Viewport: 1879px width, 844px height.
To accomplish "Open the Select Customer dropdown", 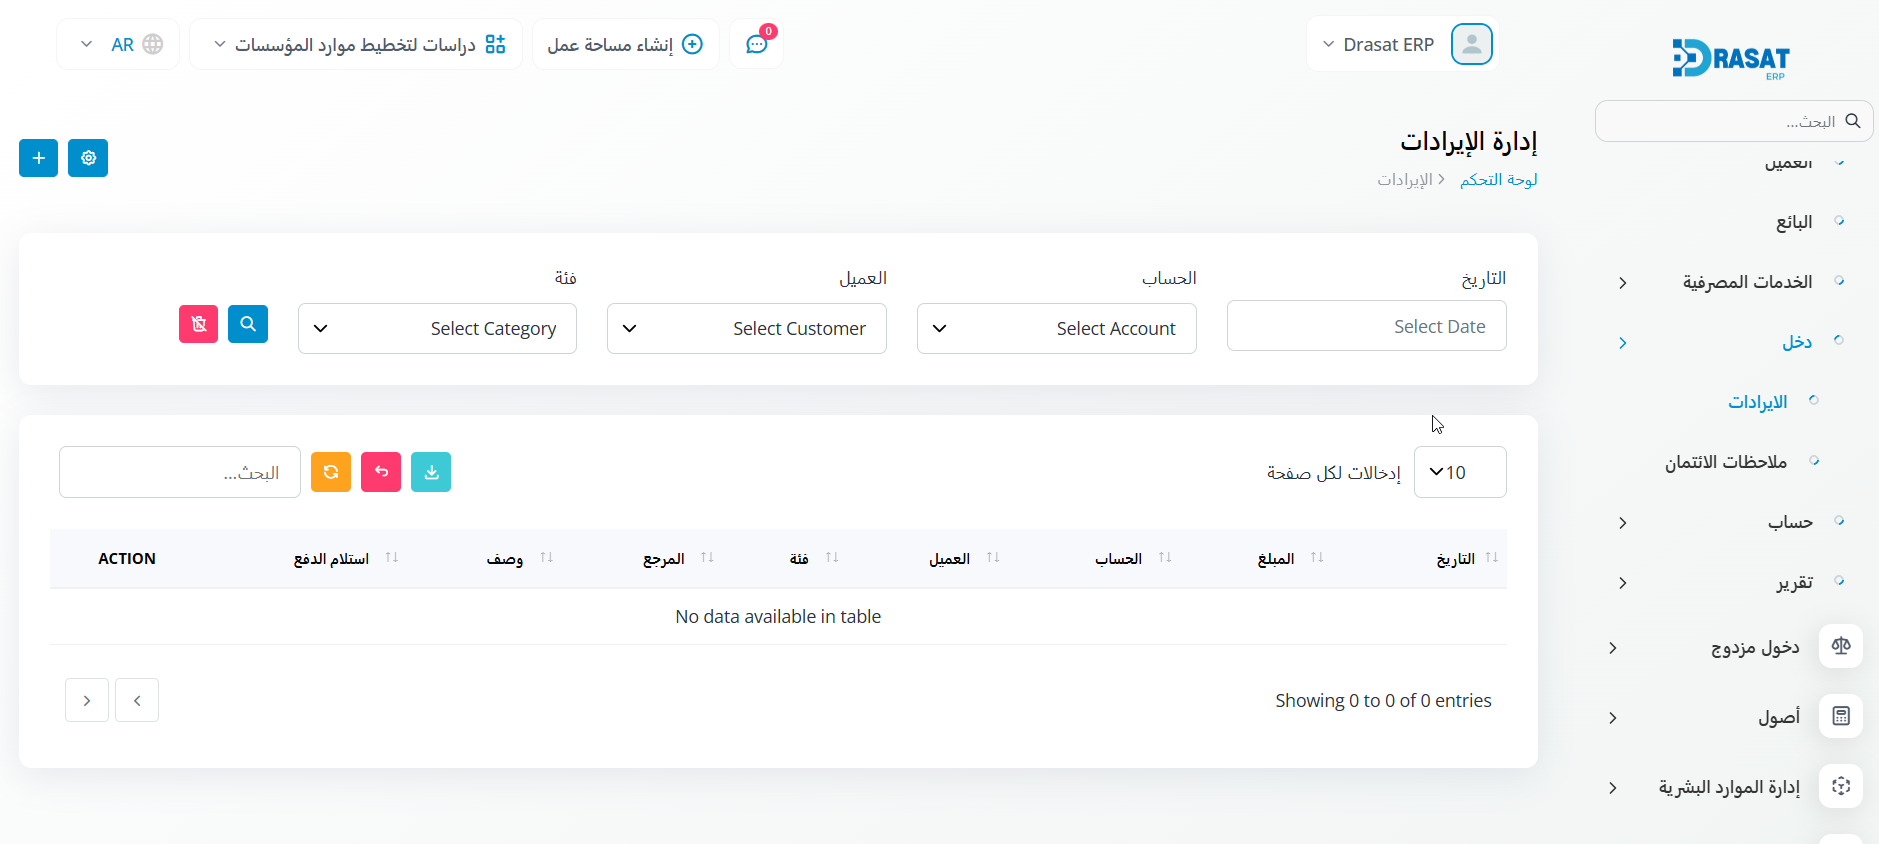I will 746,329.
